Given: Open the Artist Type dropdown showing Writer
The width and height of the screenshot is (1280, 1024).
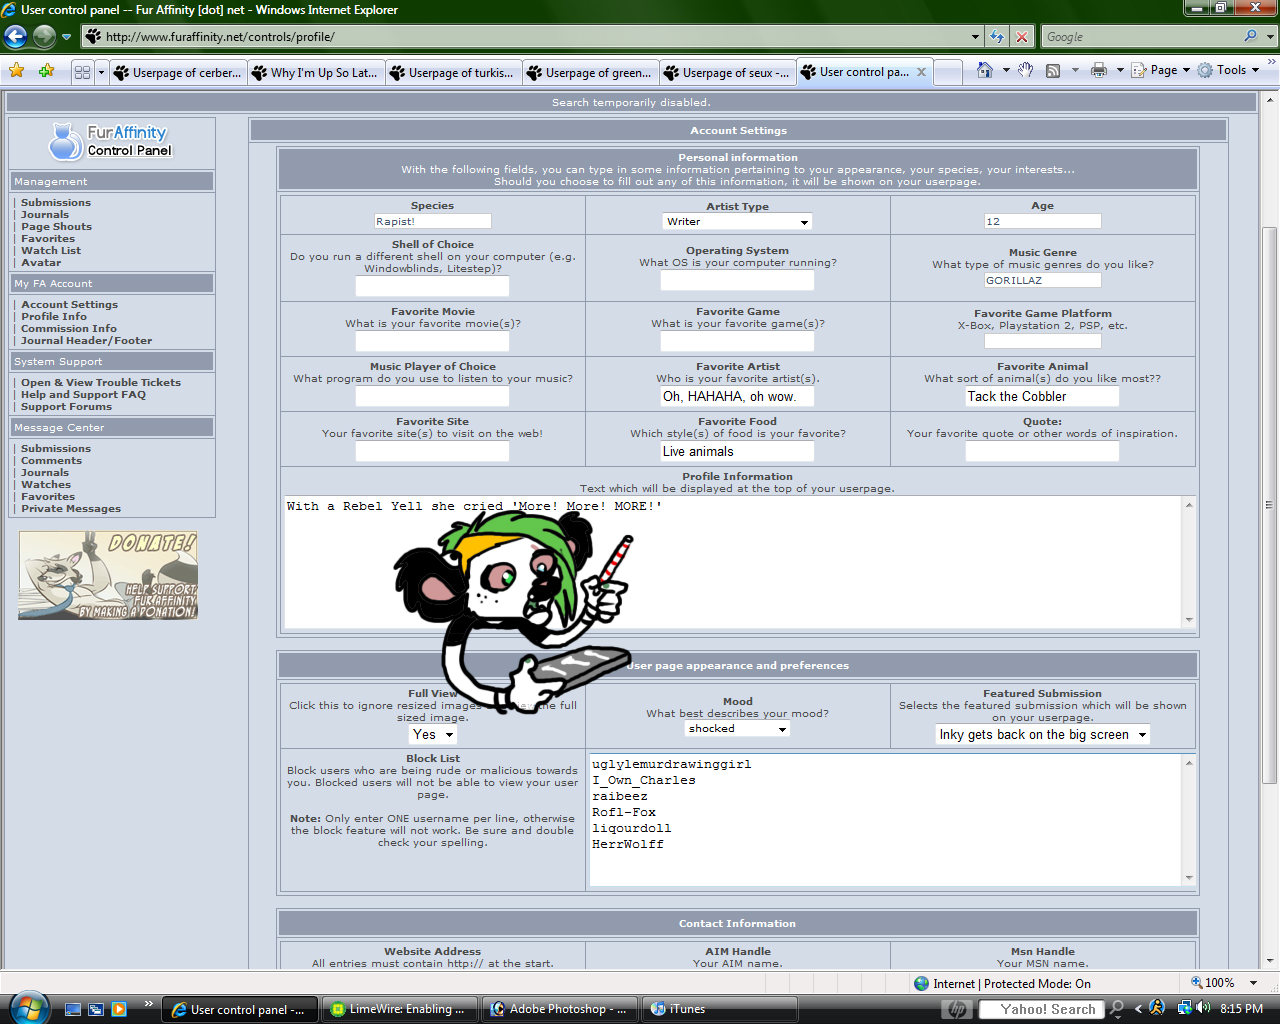Looking at the screenshot, I should tap(737, 221).
